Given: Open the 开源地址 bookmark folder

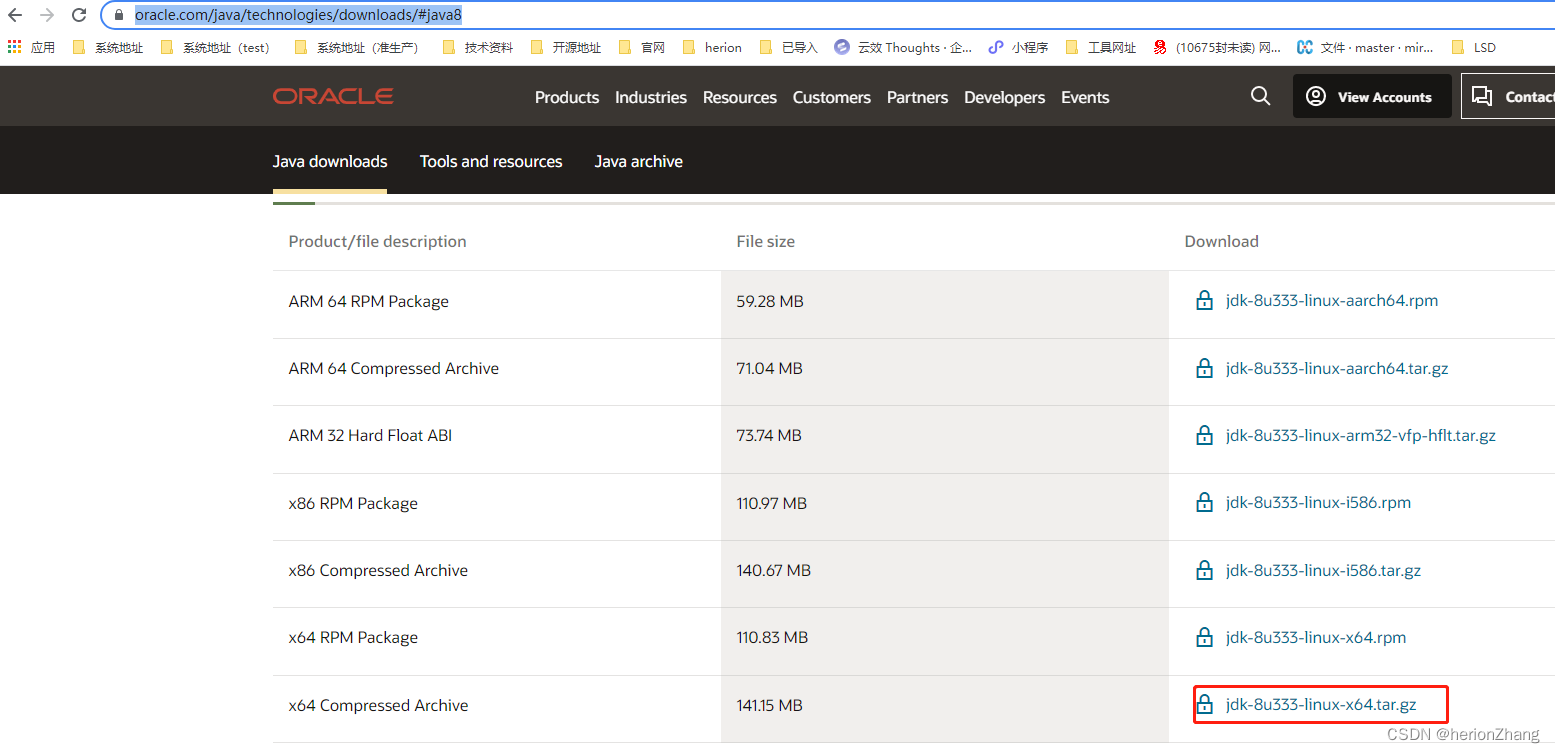Looking at the screenshot, I should [x=566, y=47].
